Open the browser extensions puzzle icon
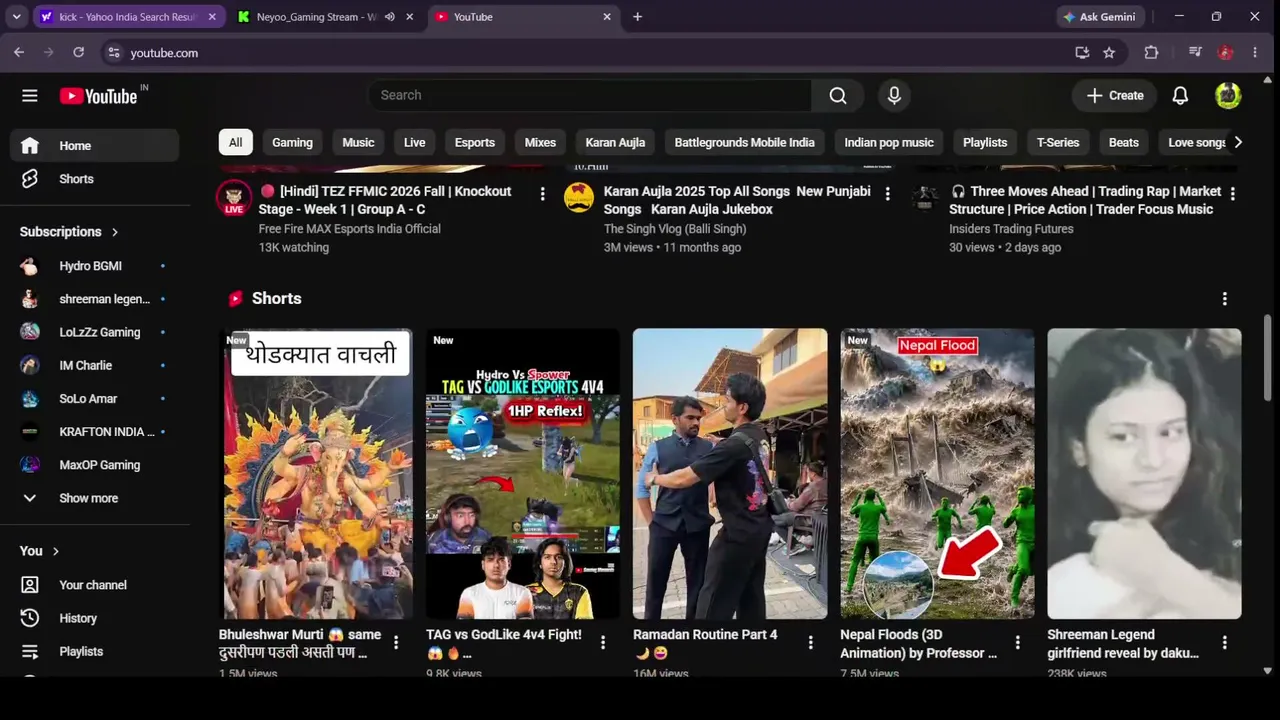Screen dimensions: 1280x720 [x=1151, y=52]
